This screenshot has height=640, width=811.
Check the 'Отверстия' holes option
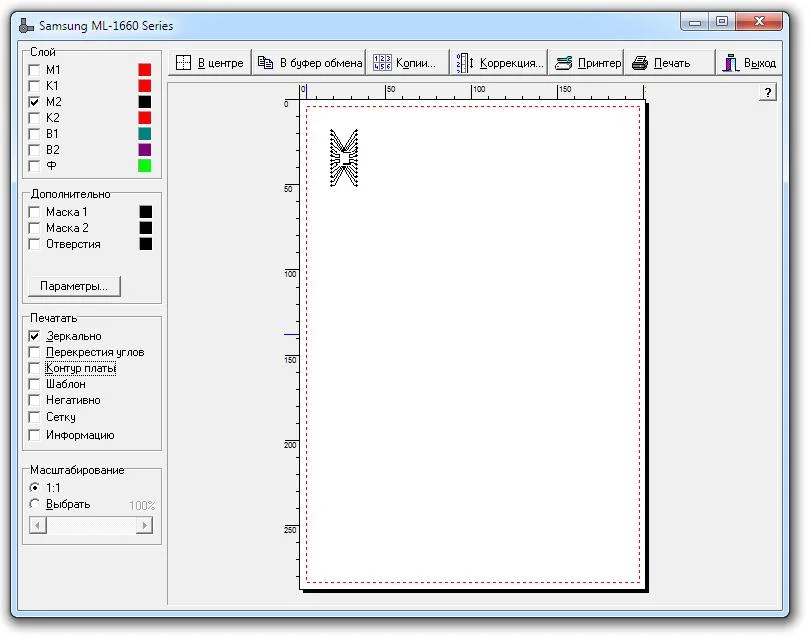coord(34,244)
